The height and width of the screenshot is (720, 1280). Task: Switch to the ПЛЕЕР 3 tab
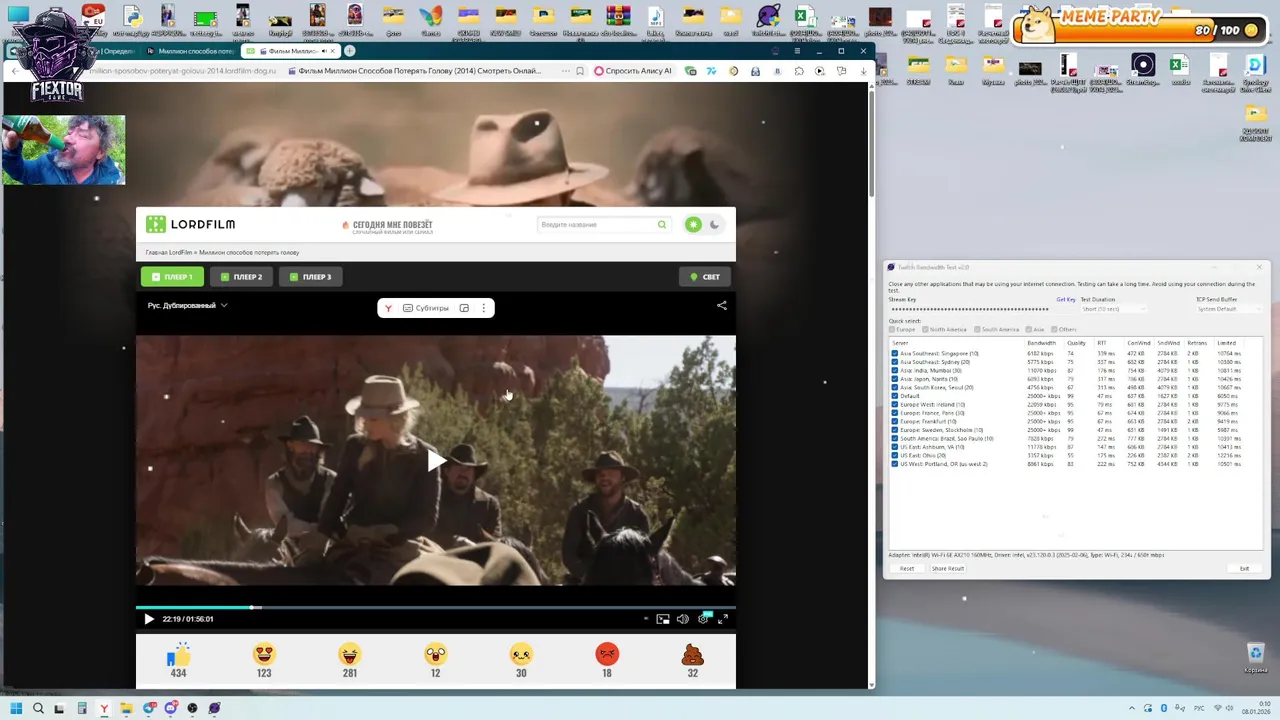[x=310, y=277]
